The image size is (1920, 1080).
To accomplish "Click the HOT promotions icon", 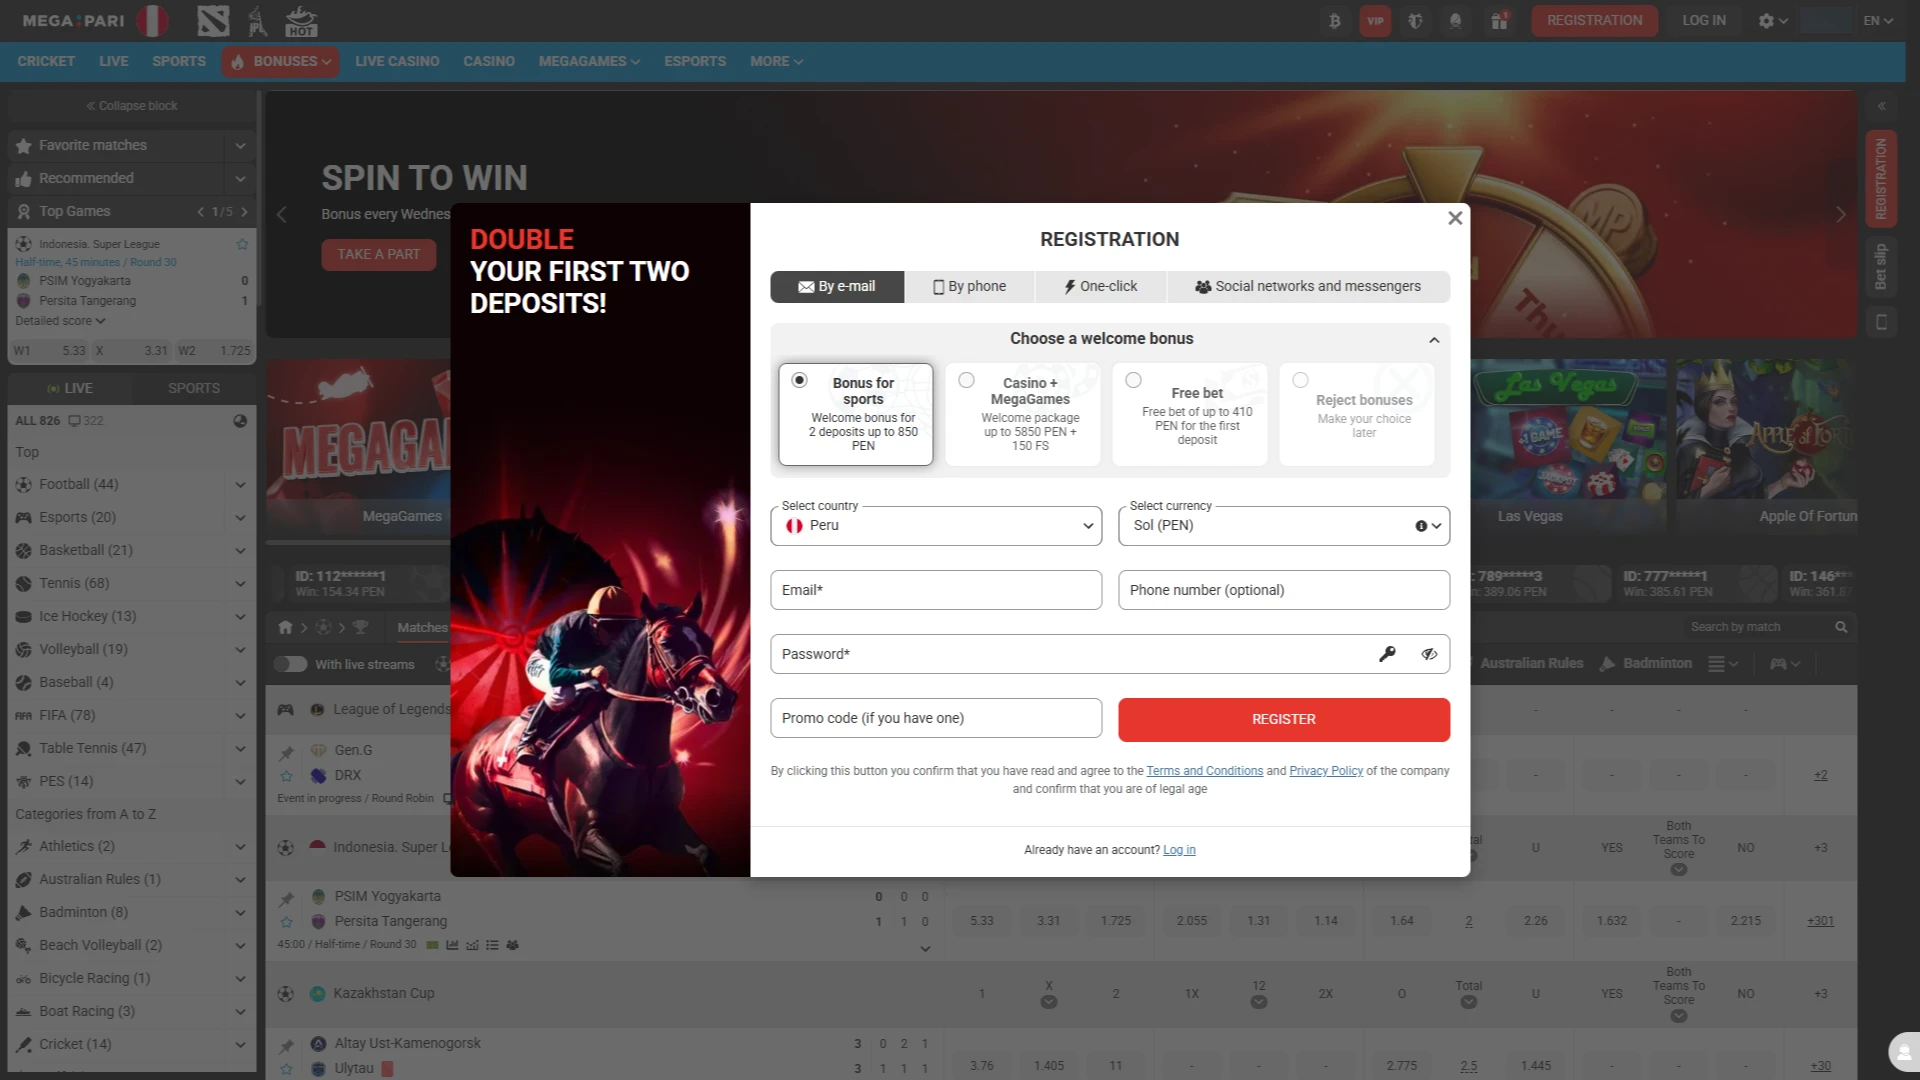I will click(x=301, y=21).
